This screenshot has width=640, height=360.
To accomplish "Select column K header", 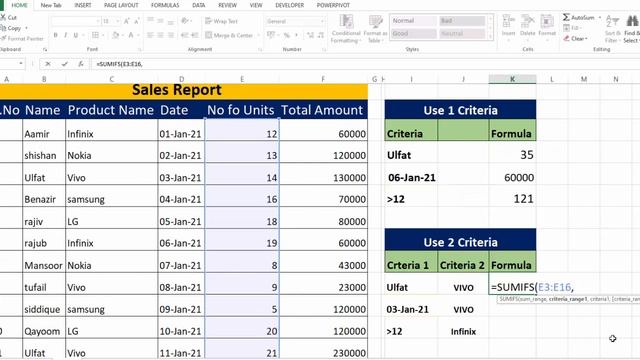I will (x=512, y=79).
